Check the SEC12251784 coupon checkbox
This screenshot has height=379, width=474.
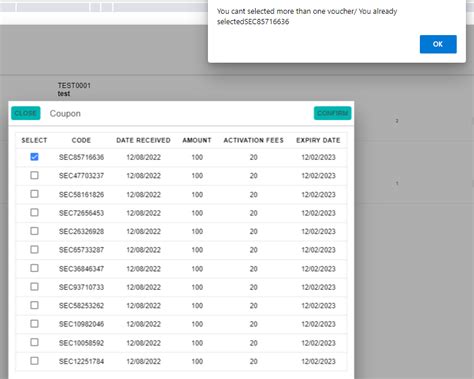point(34,361)
